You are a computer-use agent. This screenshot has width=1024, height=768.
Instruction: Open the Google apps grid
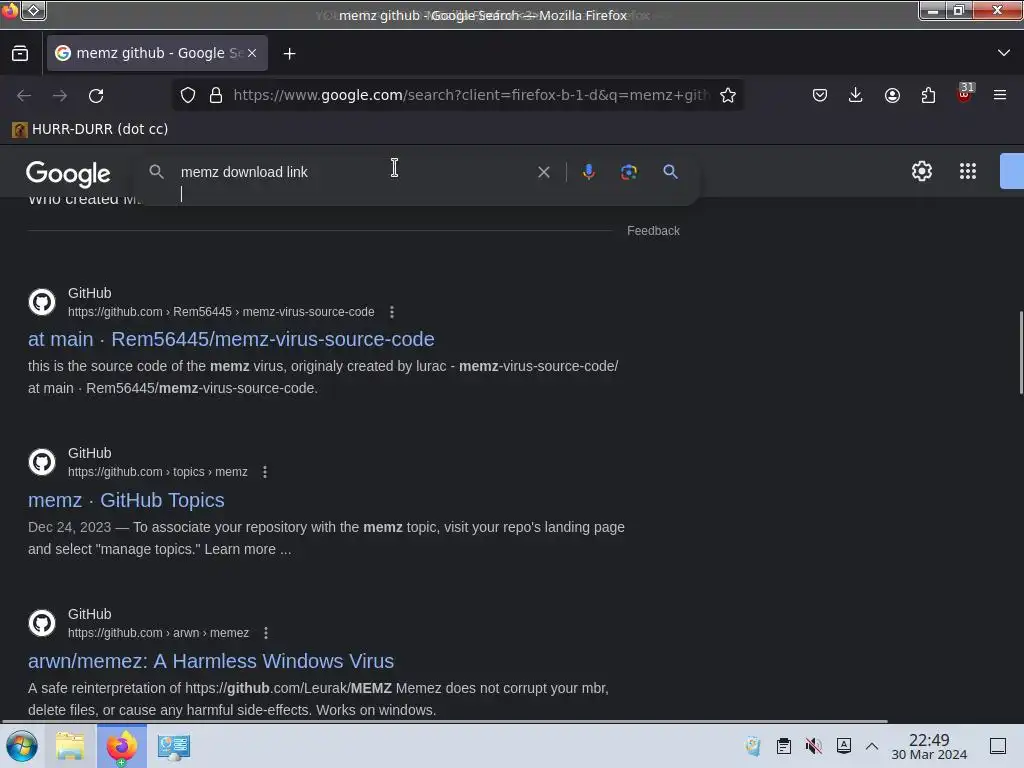968,171
